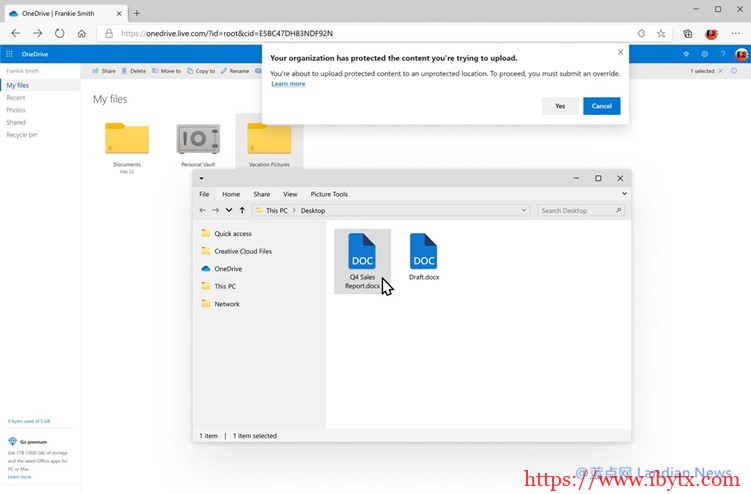Viewport: 751px width, 494px height.
Task: Expand the Explorer recent locations dropdown
Action: (x=229, y=211)
